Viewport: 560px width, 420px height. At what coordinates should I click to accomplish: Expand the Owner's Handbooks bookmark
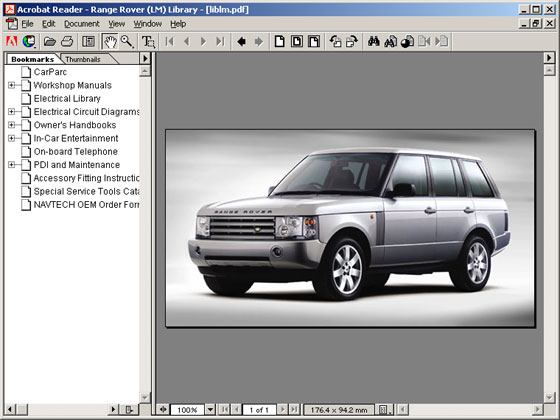pos(11,125)
